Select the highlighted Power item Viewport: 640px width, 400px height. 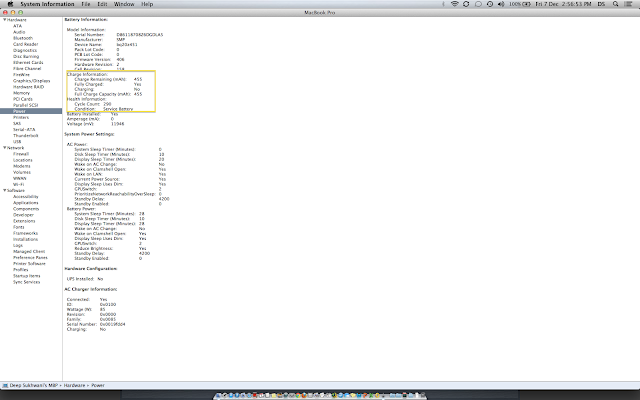pos(31,111)
